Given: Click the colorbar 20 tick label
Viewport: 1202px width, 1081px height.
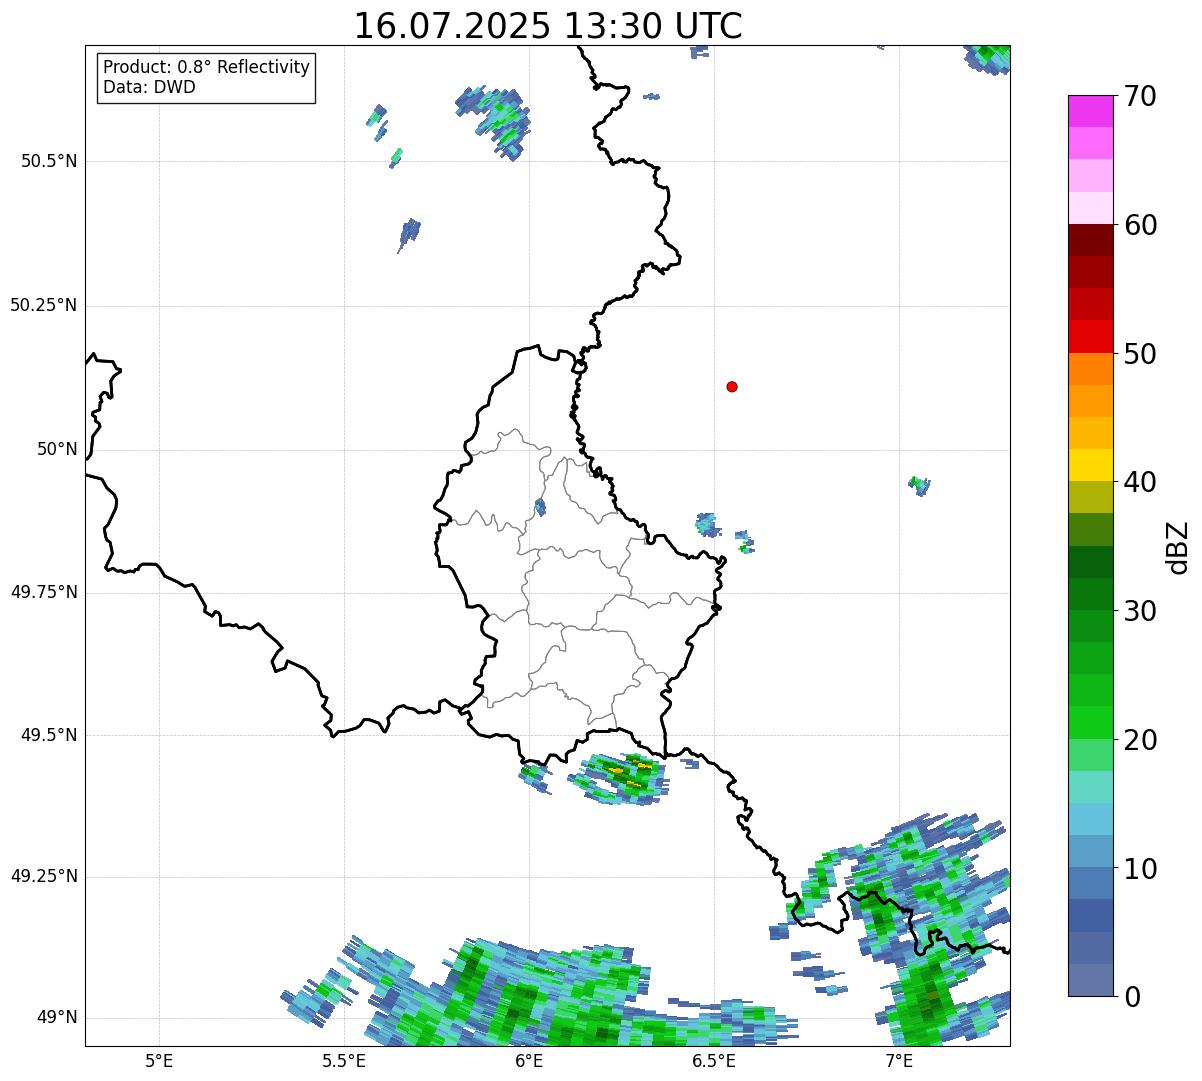Looking at the screenshot, I should [x=1140, y=740].
